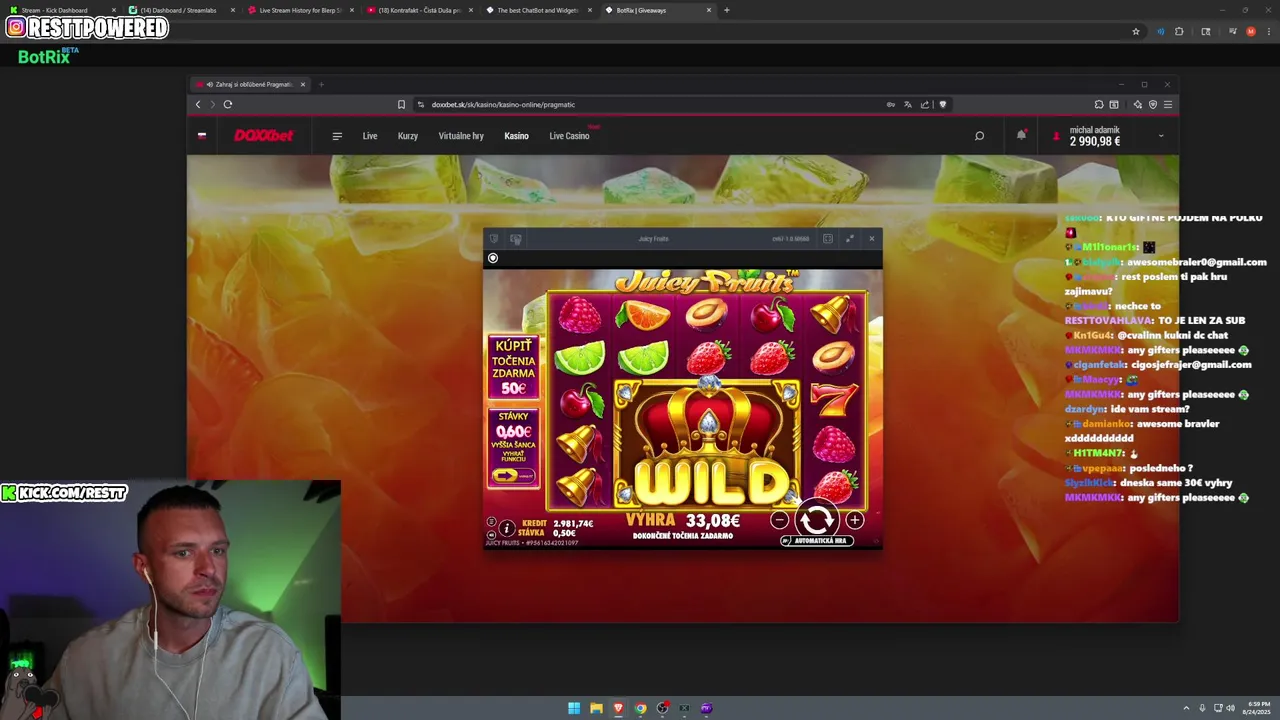This screenshot has height=720, width=1280.
Task: Decrease bet with the minus button
Action: tap(779, 520)
